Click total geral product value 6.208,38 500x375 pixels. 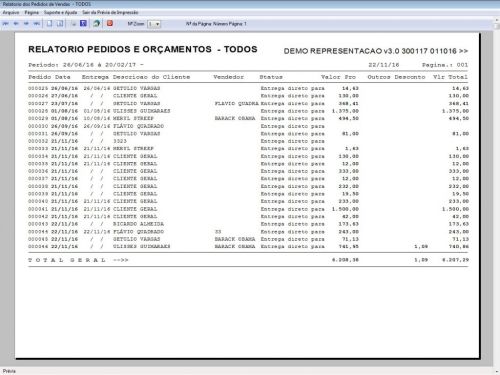[x=345, y=260]
